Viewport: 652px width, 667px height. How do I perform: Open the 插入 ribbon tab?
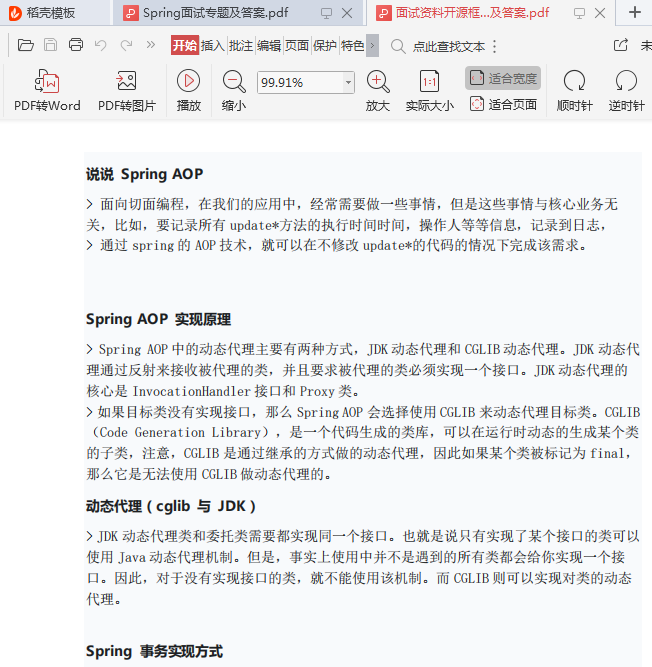coord(213,46)
